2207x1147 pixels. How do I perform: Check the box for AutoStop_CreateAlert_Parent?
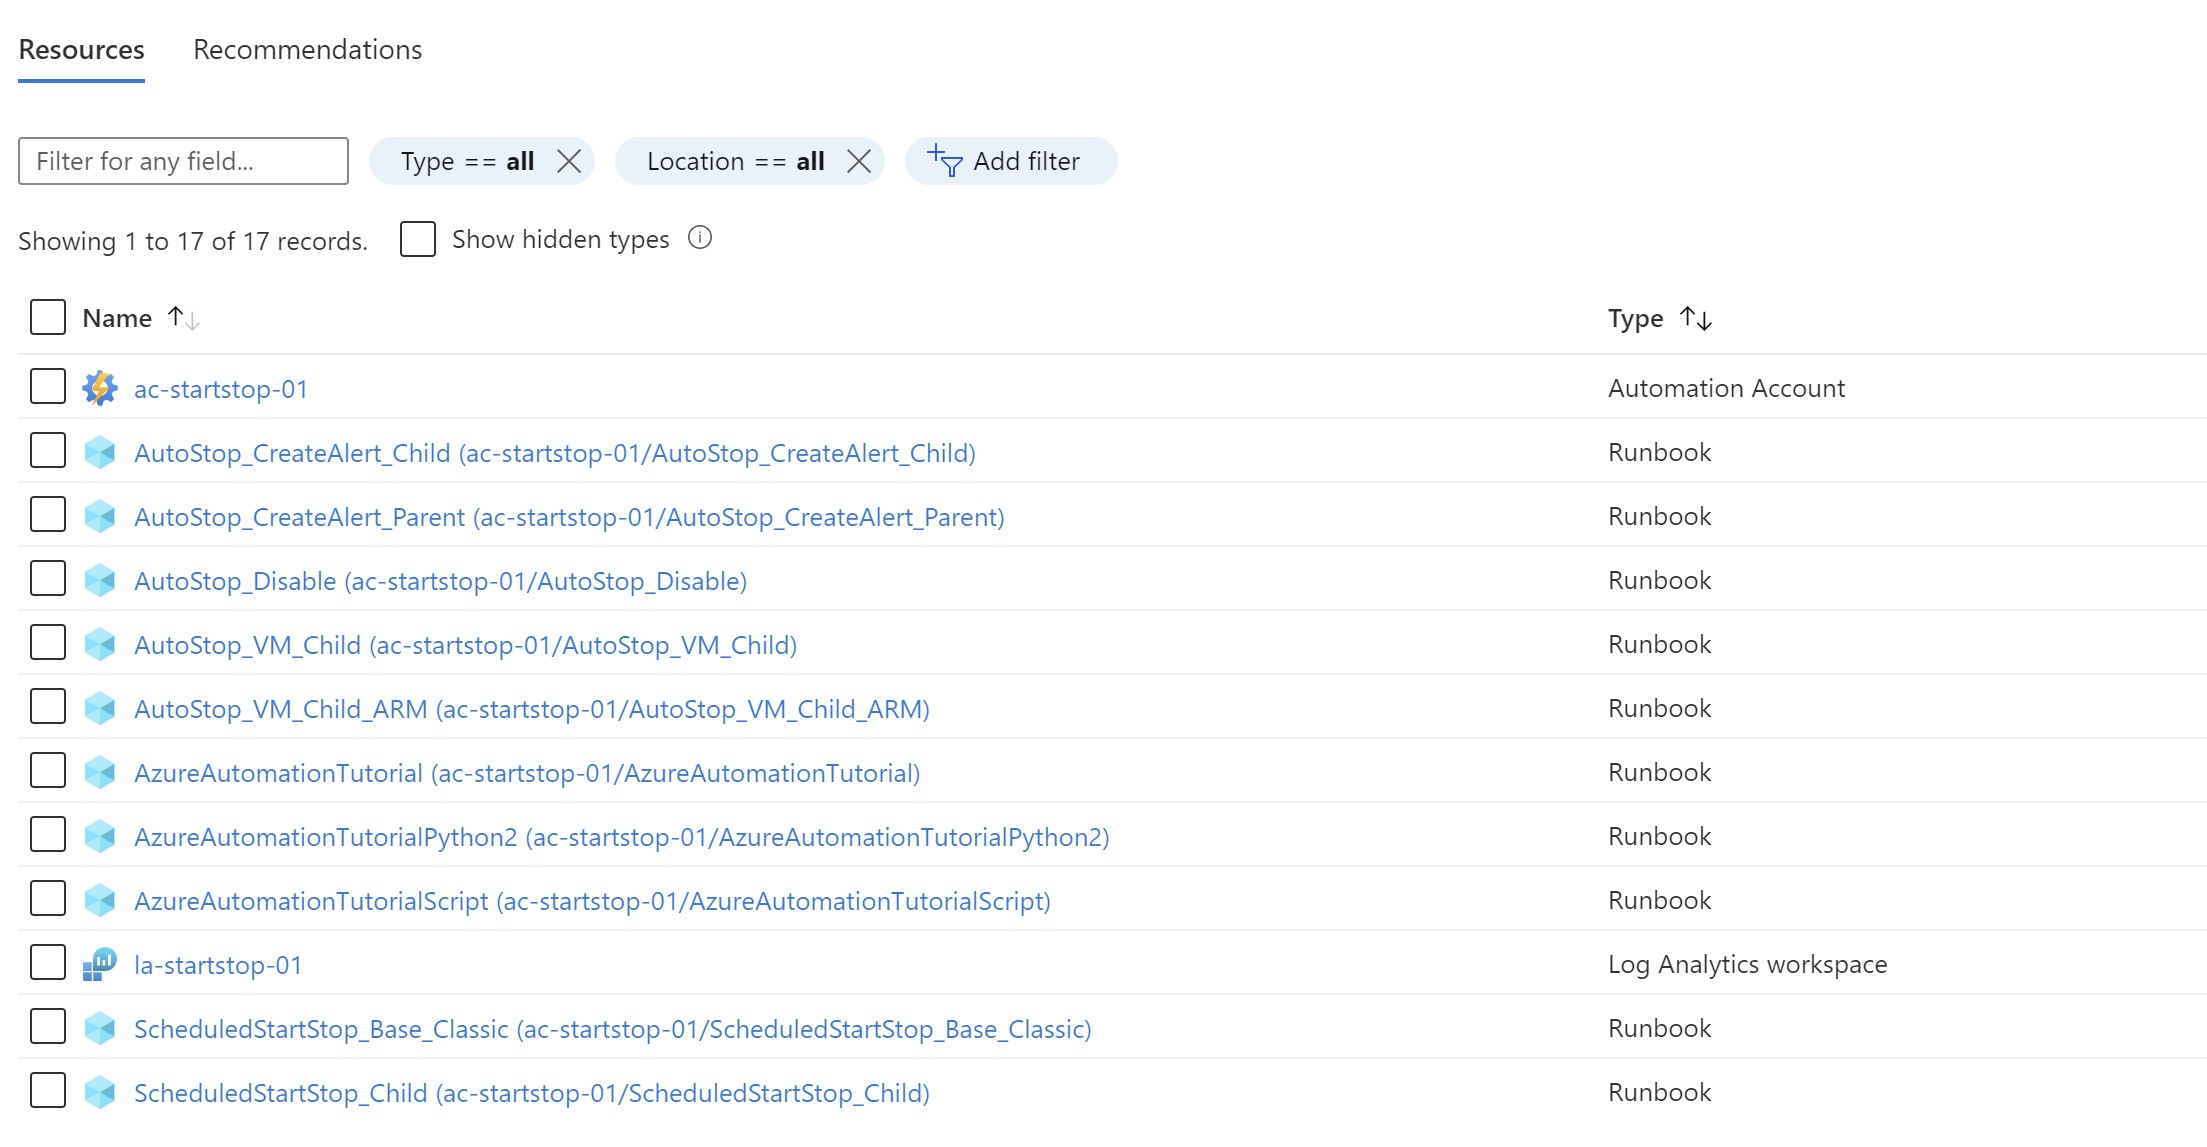pos(48,514)
